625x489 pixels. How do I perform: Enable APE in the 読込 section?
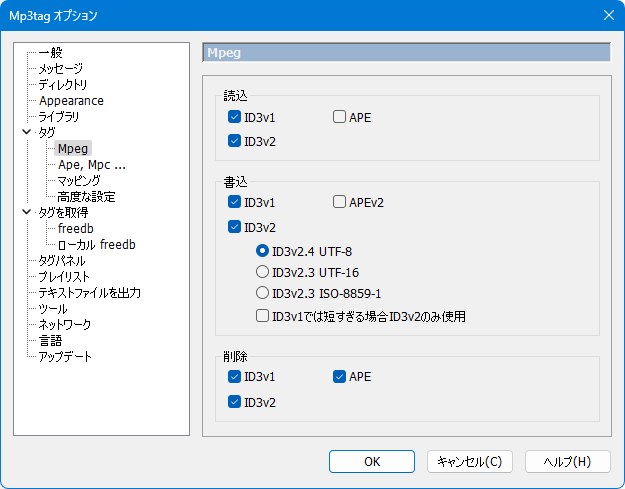pos(339,117)
